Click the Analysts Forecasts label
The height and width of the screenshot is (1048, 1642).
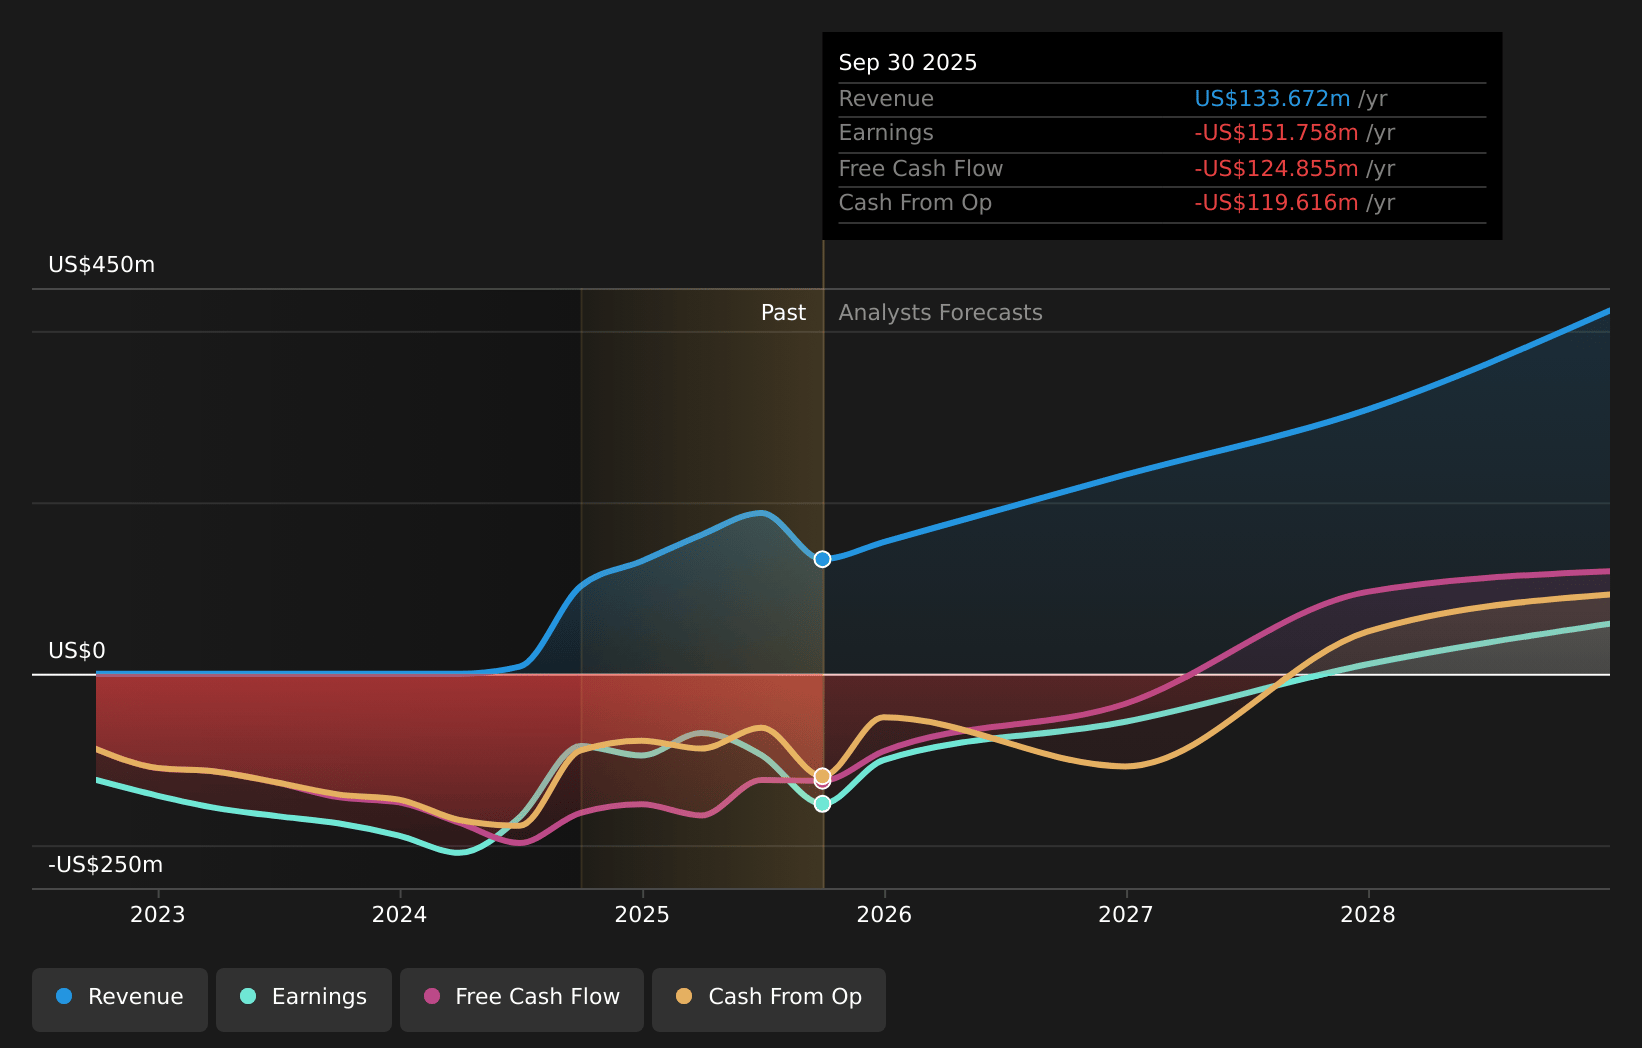(x=940, y=313)
